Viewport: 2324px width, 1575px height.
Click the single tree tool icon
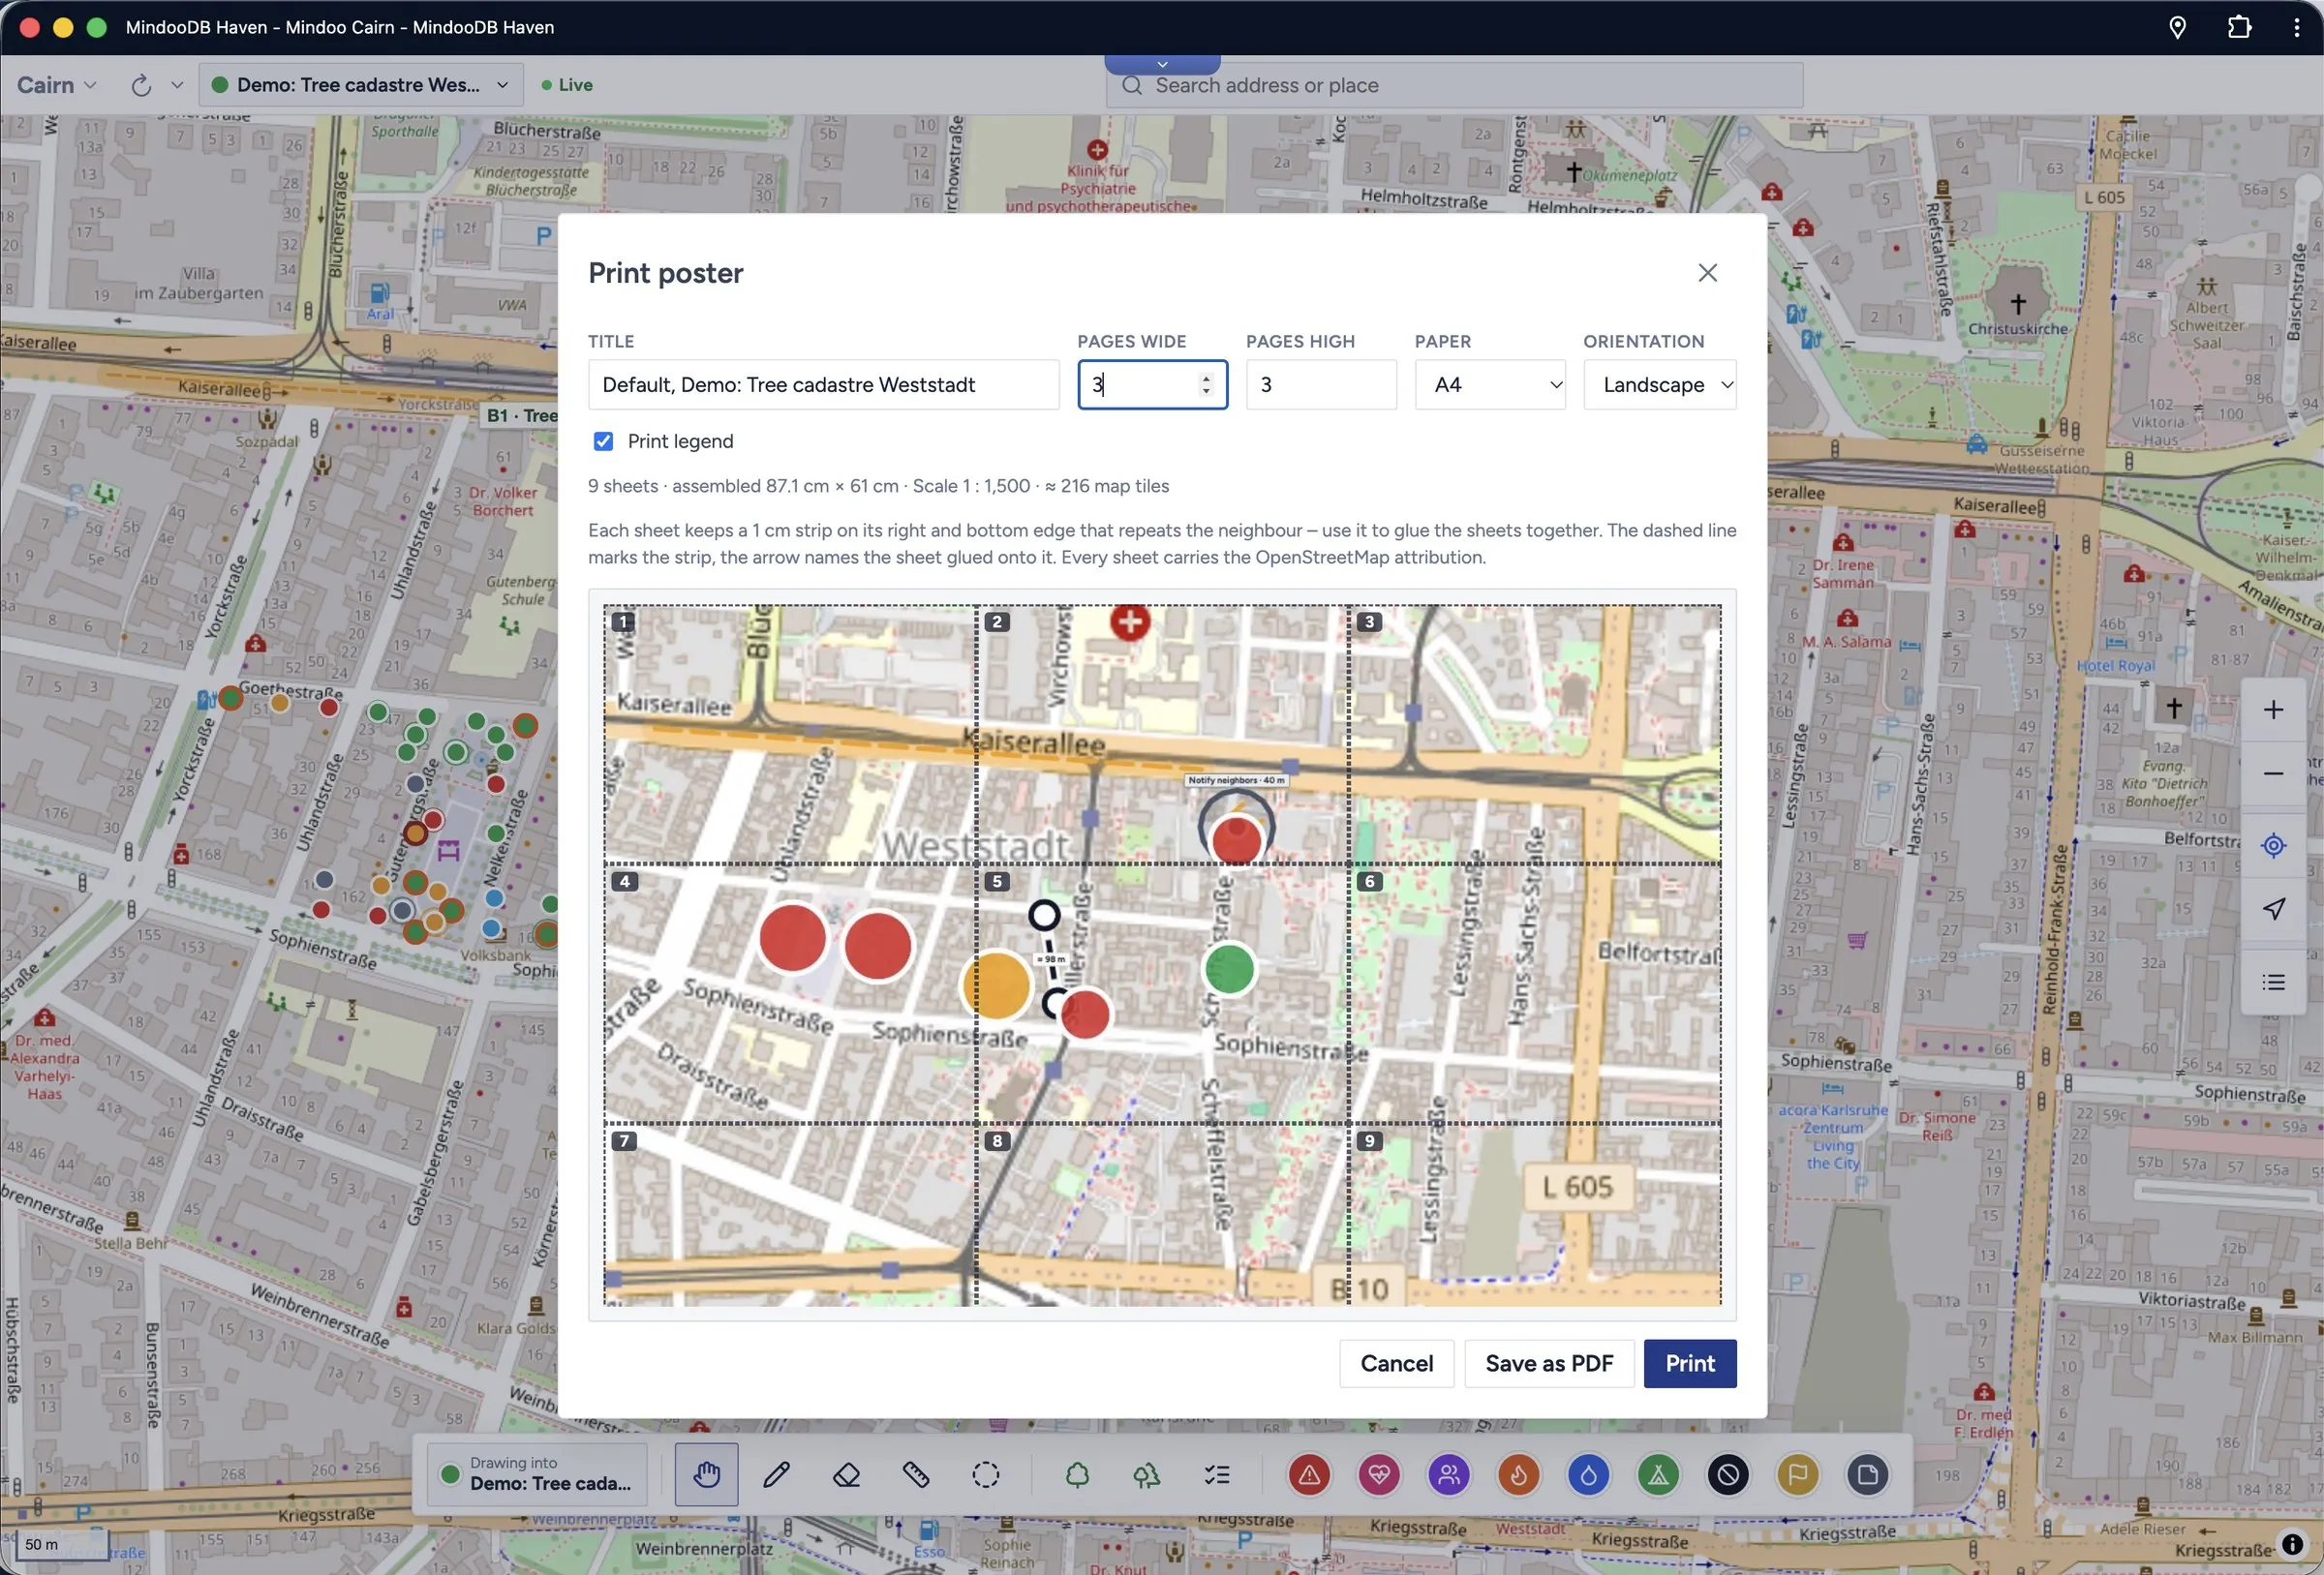tap(1077, 1474)
